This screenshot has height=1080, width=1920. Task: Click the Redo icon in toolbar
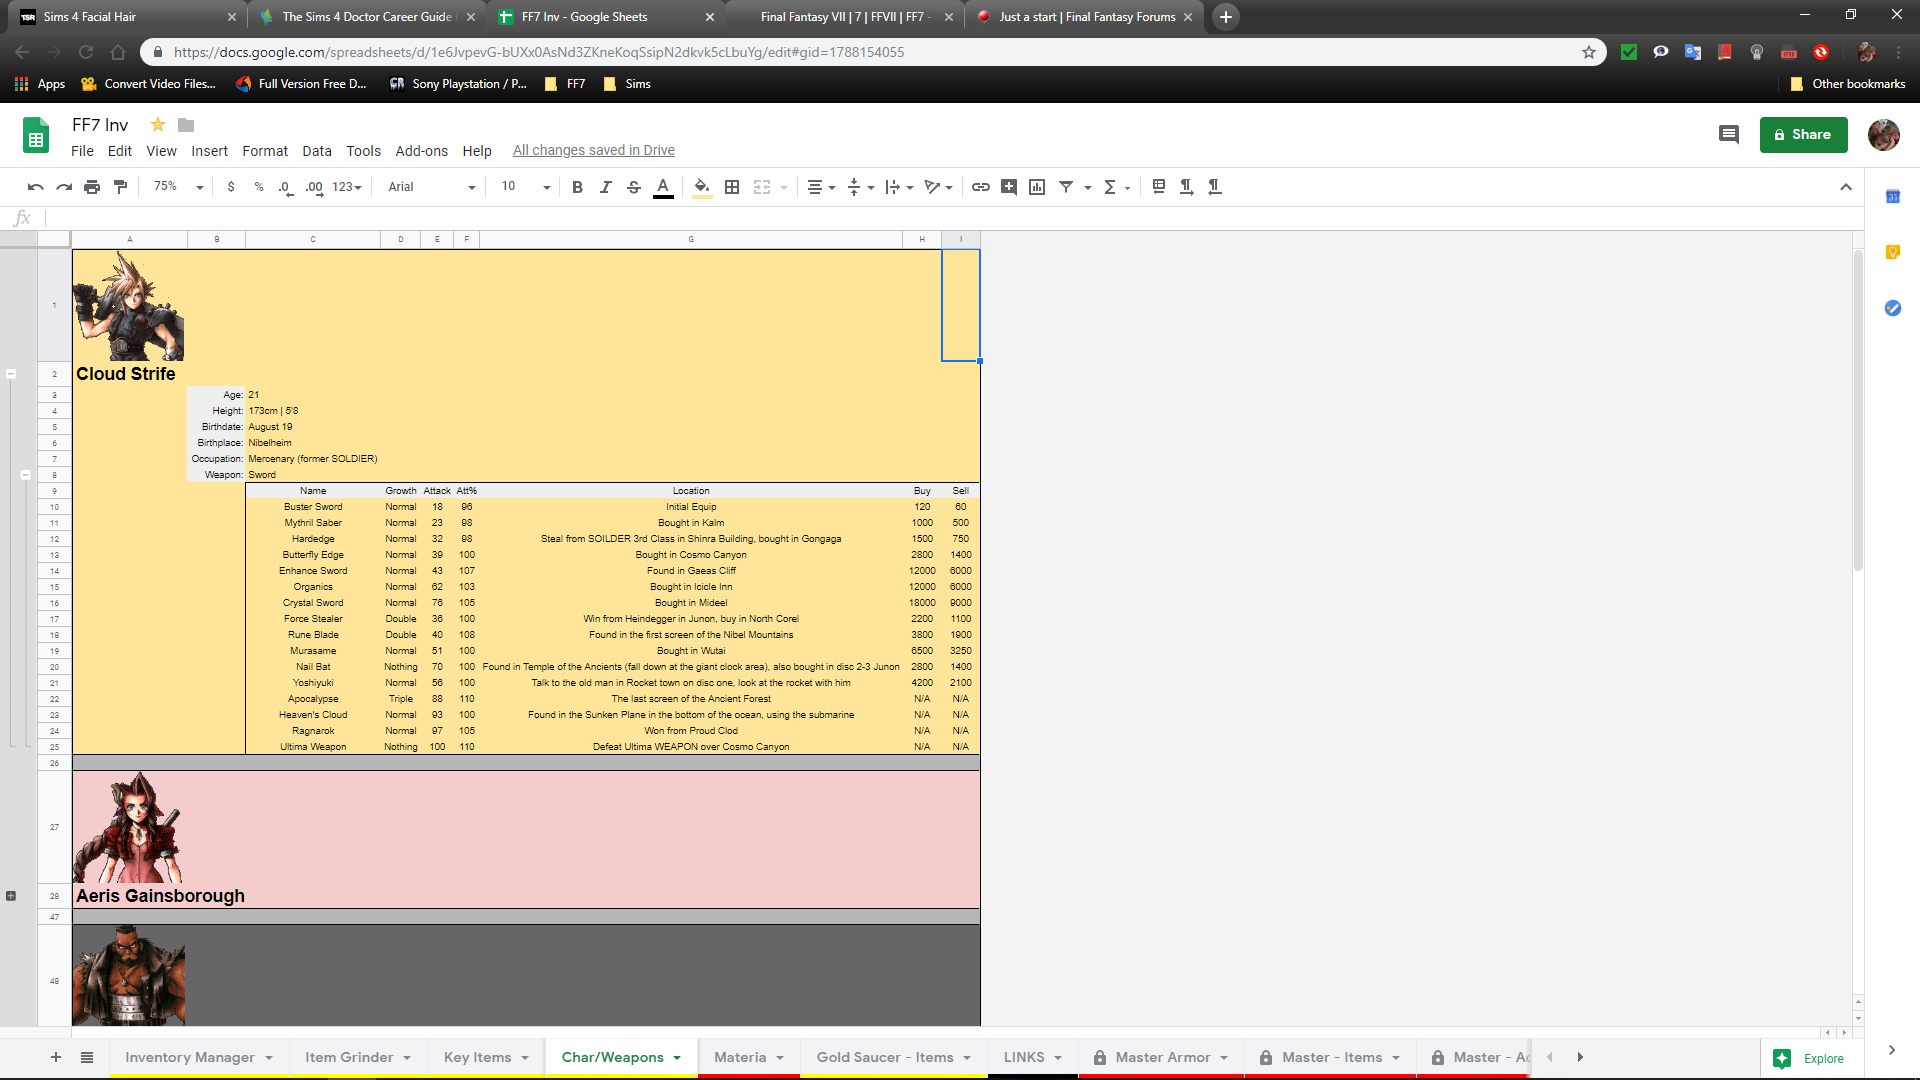[64, 187]
